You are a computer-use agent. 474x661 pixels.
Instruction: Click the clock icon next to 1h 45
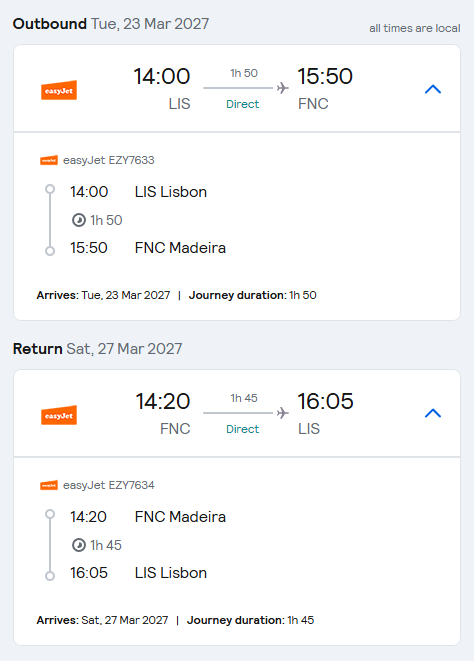coord(79,545)
